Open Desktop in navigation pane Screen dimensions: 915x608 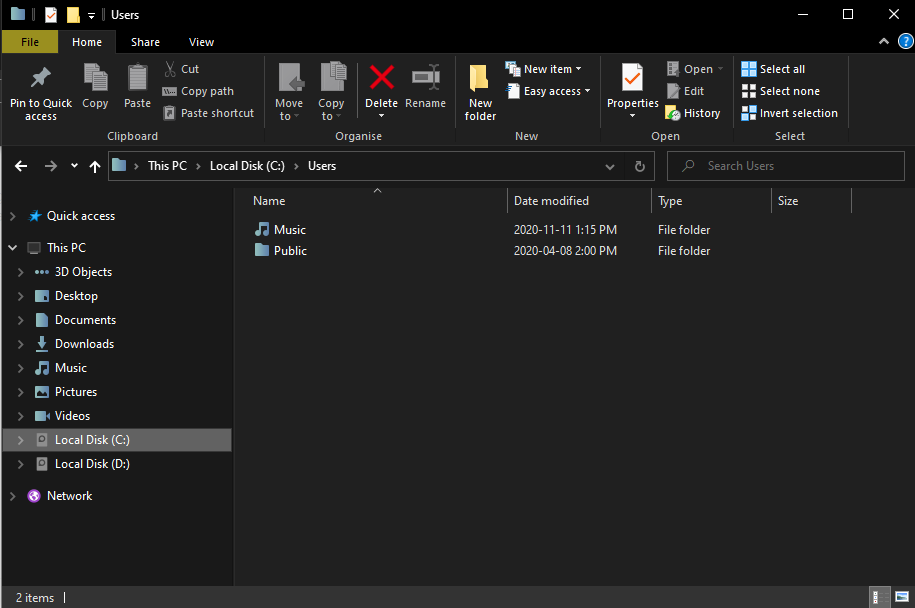point(76,296)
